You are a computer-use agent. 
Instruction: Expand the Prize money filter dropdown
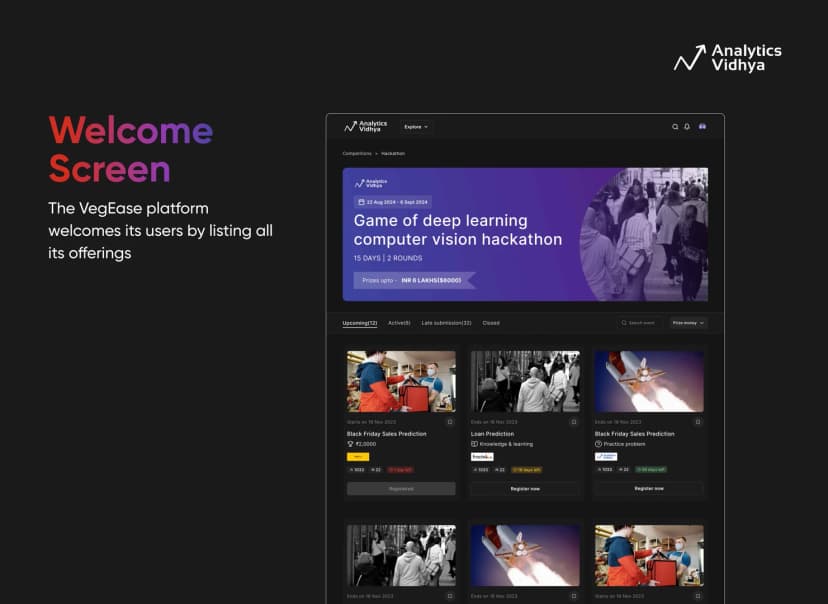688,323
